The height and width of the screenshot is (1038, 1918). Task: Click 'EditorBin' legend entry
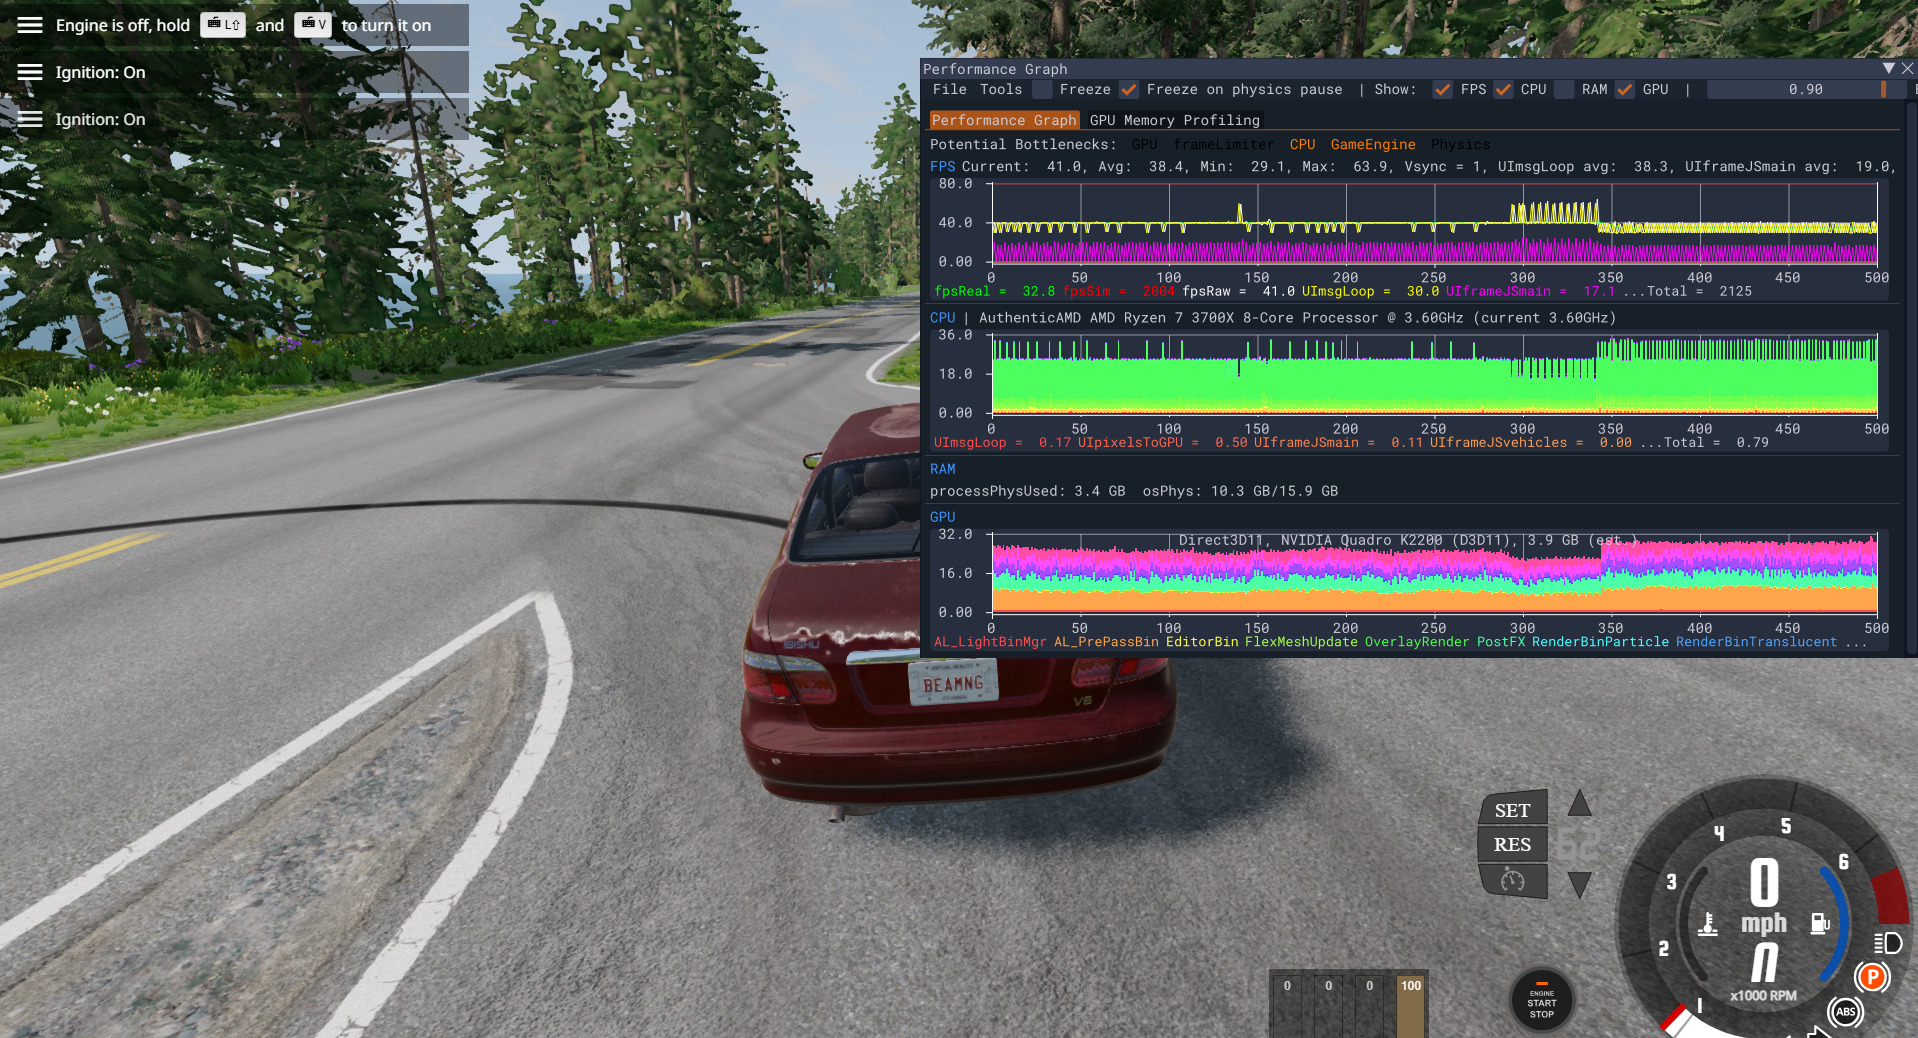pos(1202,642)
